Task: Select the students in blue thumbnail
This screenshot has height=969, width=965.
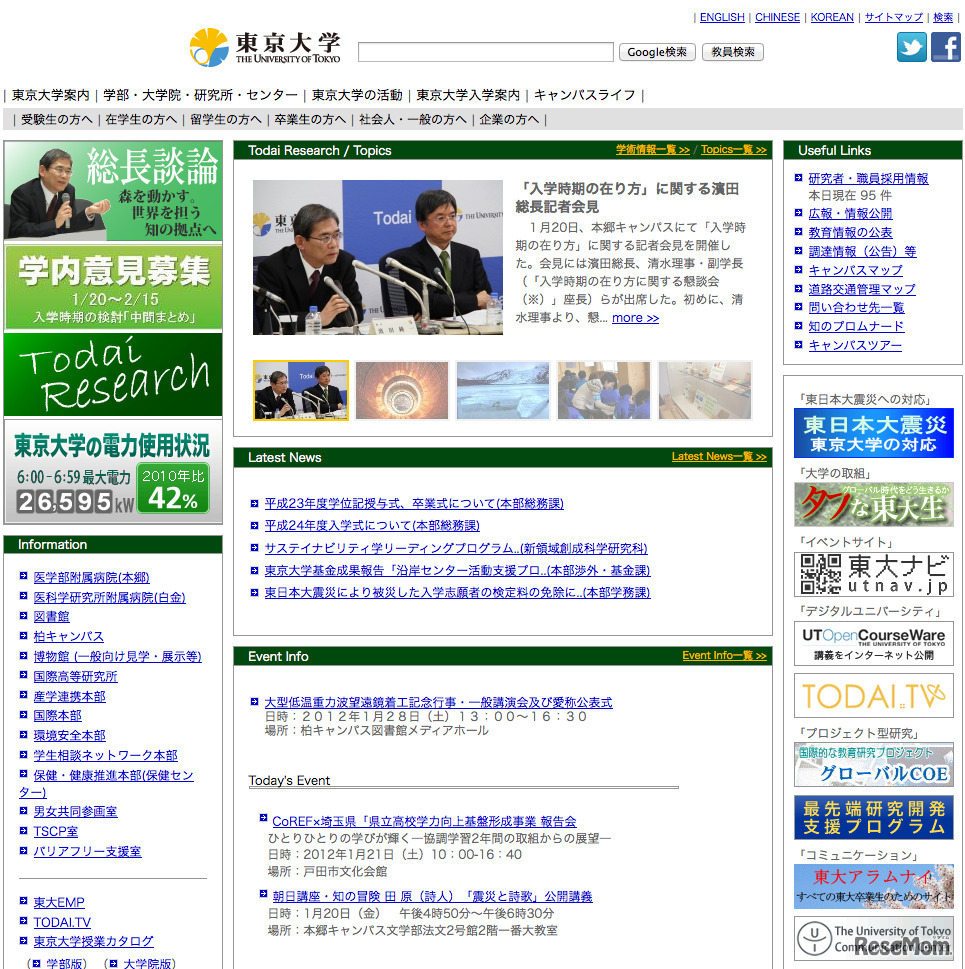Action: pos(604,391)
